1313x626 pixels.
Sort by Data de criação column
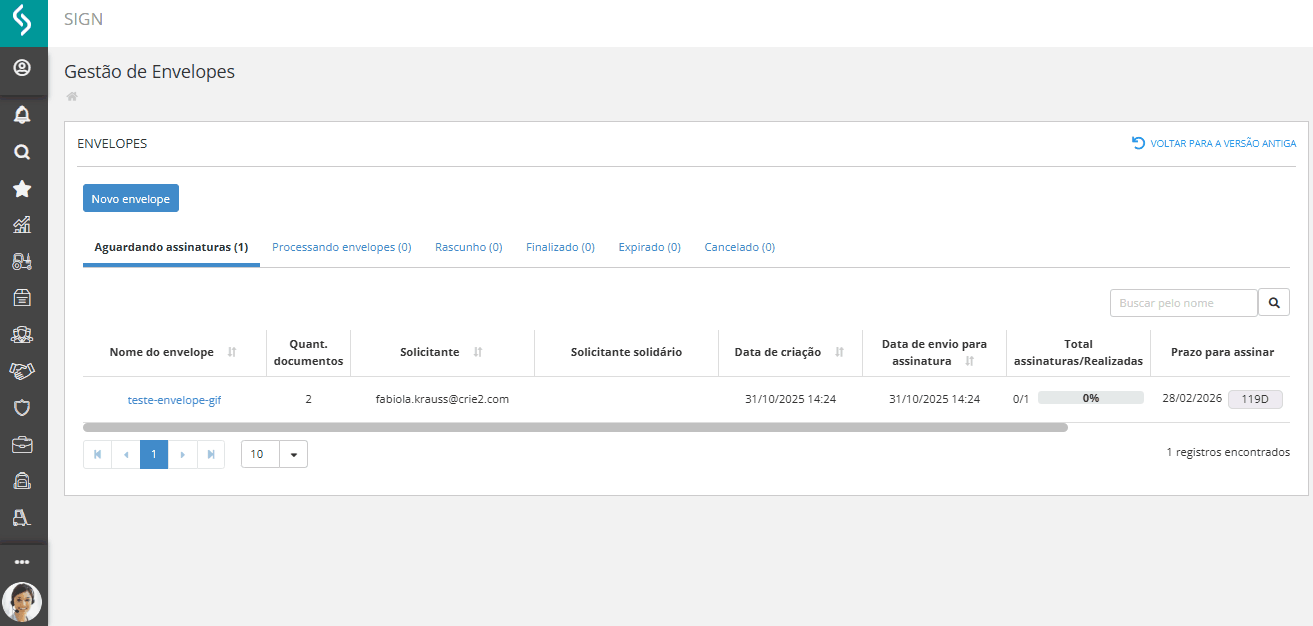(x=839, y=352)
